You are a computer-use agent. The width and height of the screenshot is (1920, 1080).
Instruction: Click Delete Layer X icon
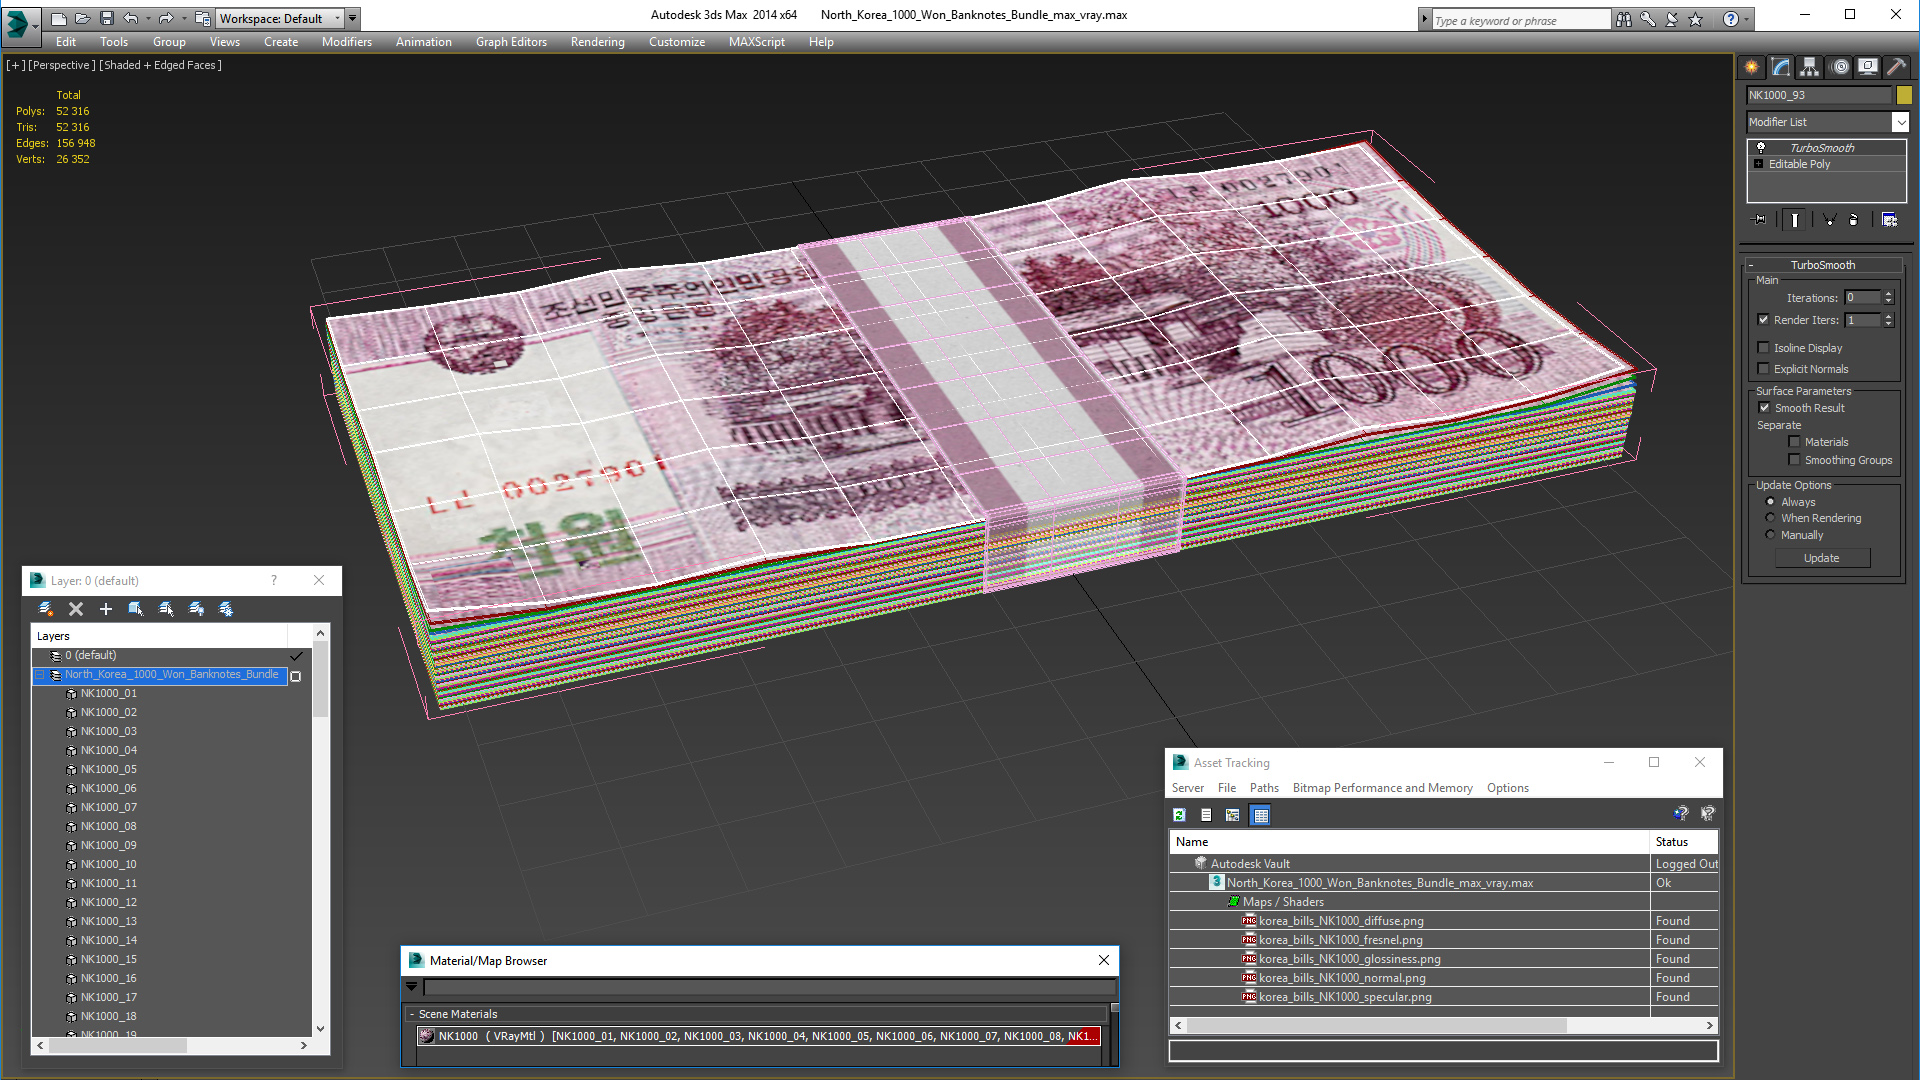(76, 609)
